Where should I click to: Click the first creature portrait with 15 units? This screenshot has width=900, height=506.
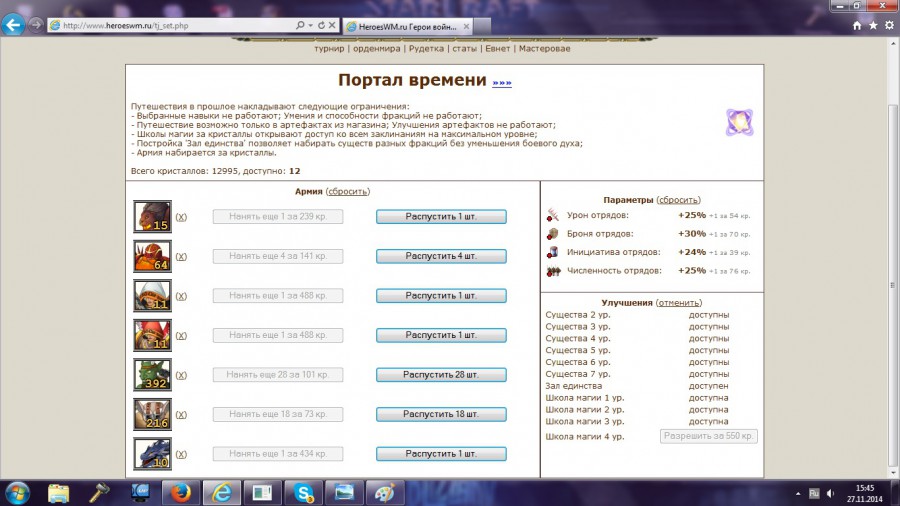(x=152, y=216)
